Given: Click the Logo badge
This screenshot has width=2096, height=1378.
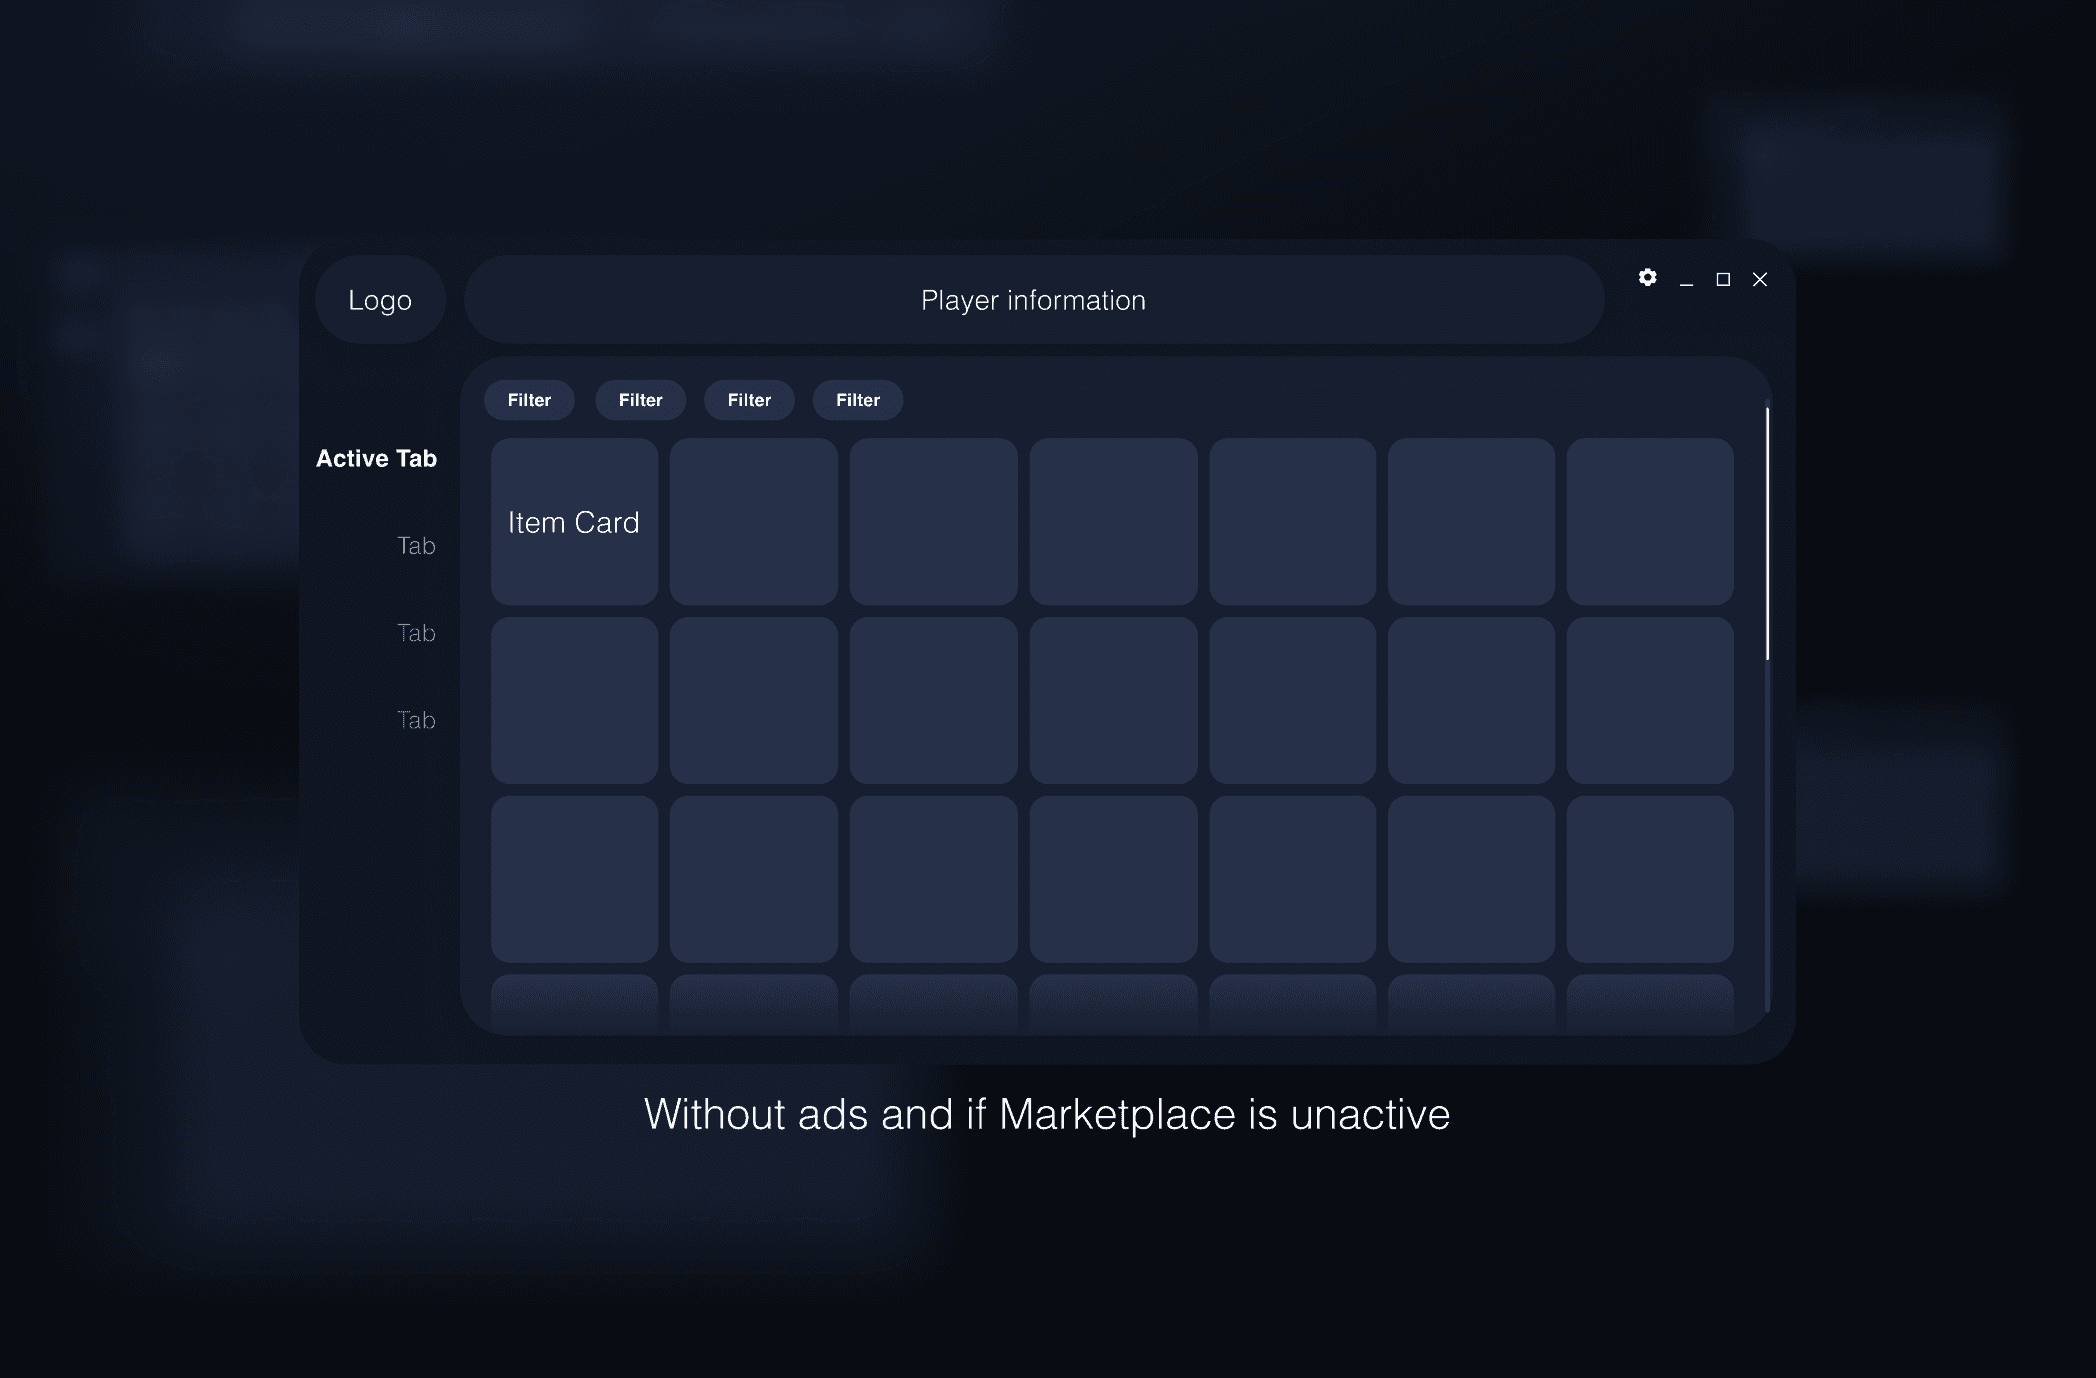Looking at the screenshot, I should tap(380, 300).
